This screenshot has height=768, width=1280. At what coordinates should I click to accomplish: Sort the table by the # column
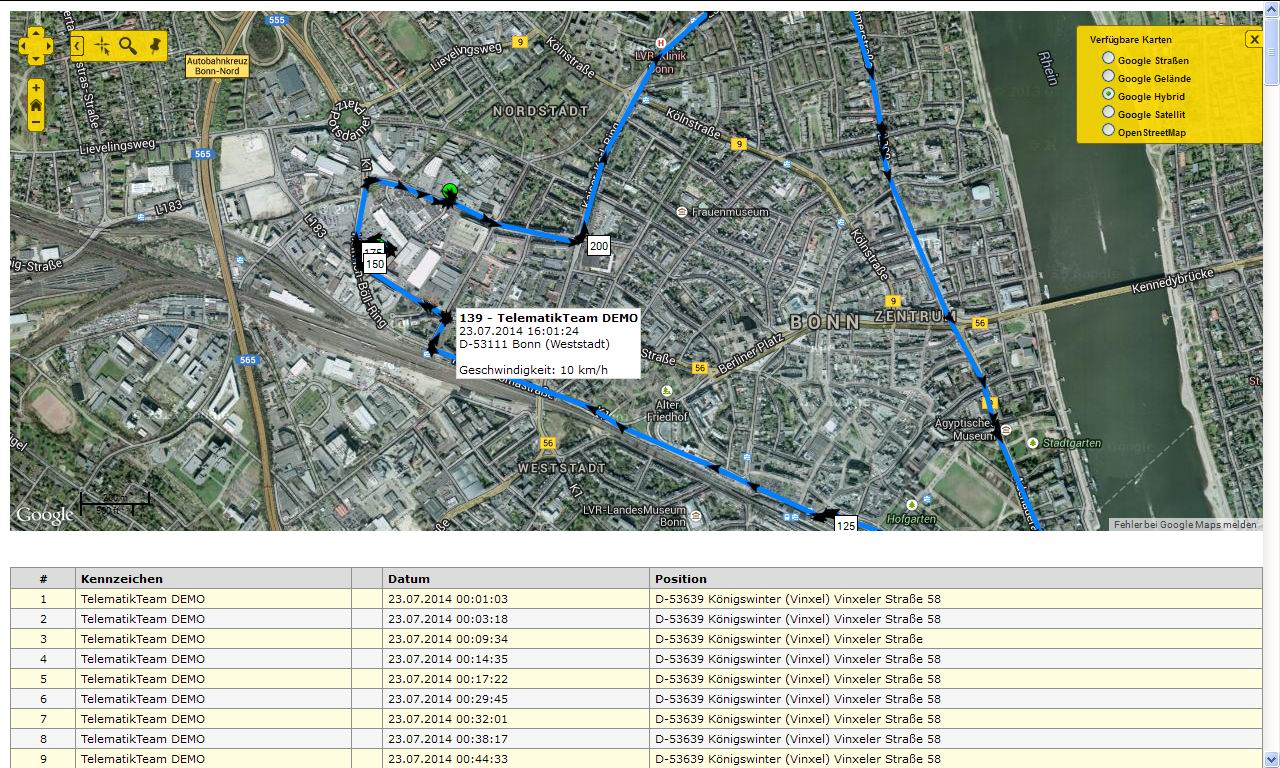coord(43,578)
